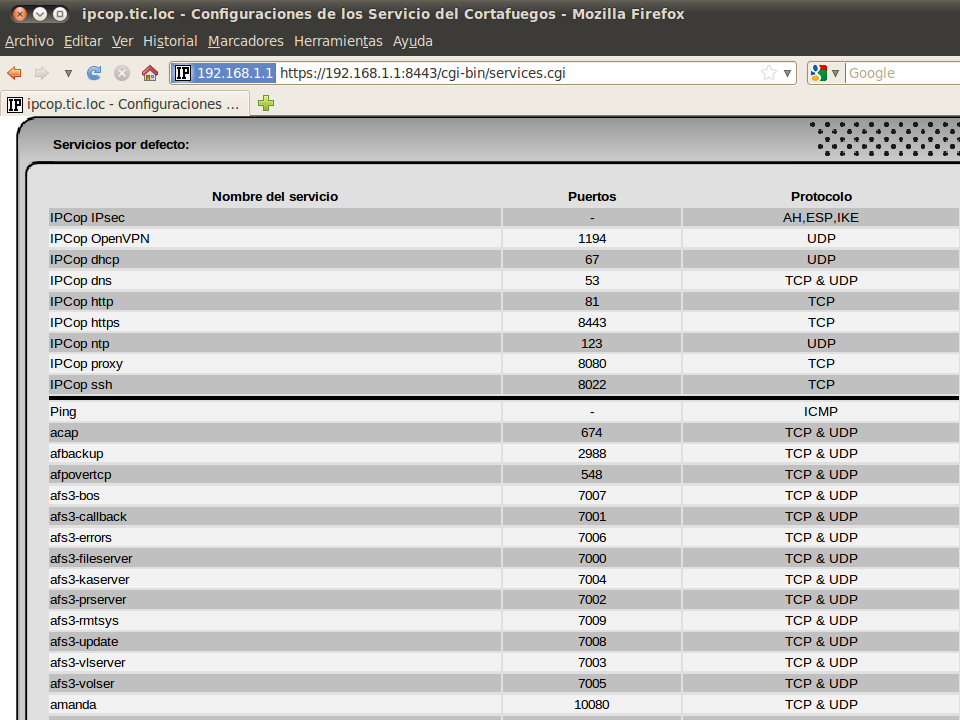
Task: Select the ipcop.tic.loc Configuraciones tab
Action: point(125,103)
